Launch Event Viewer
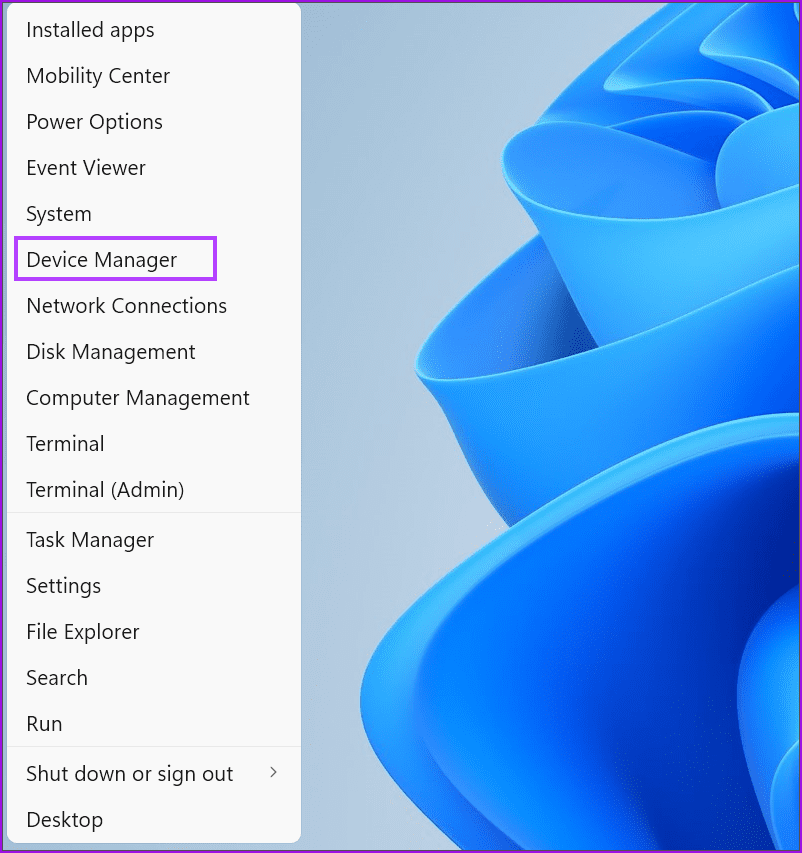The width and height of the screenshot is (802, 853). tap(86, 168)
